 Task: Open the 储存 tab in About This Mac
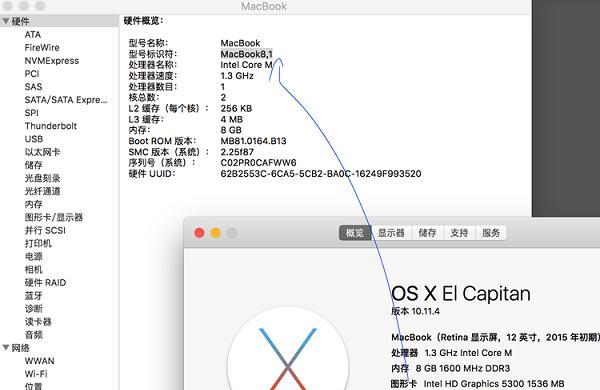click(427, 233)
